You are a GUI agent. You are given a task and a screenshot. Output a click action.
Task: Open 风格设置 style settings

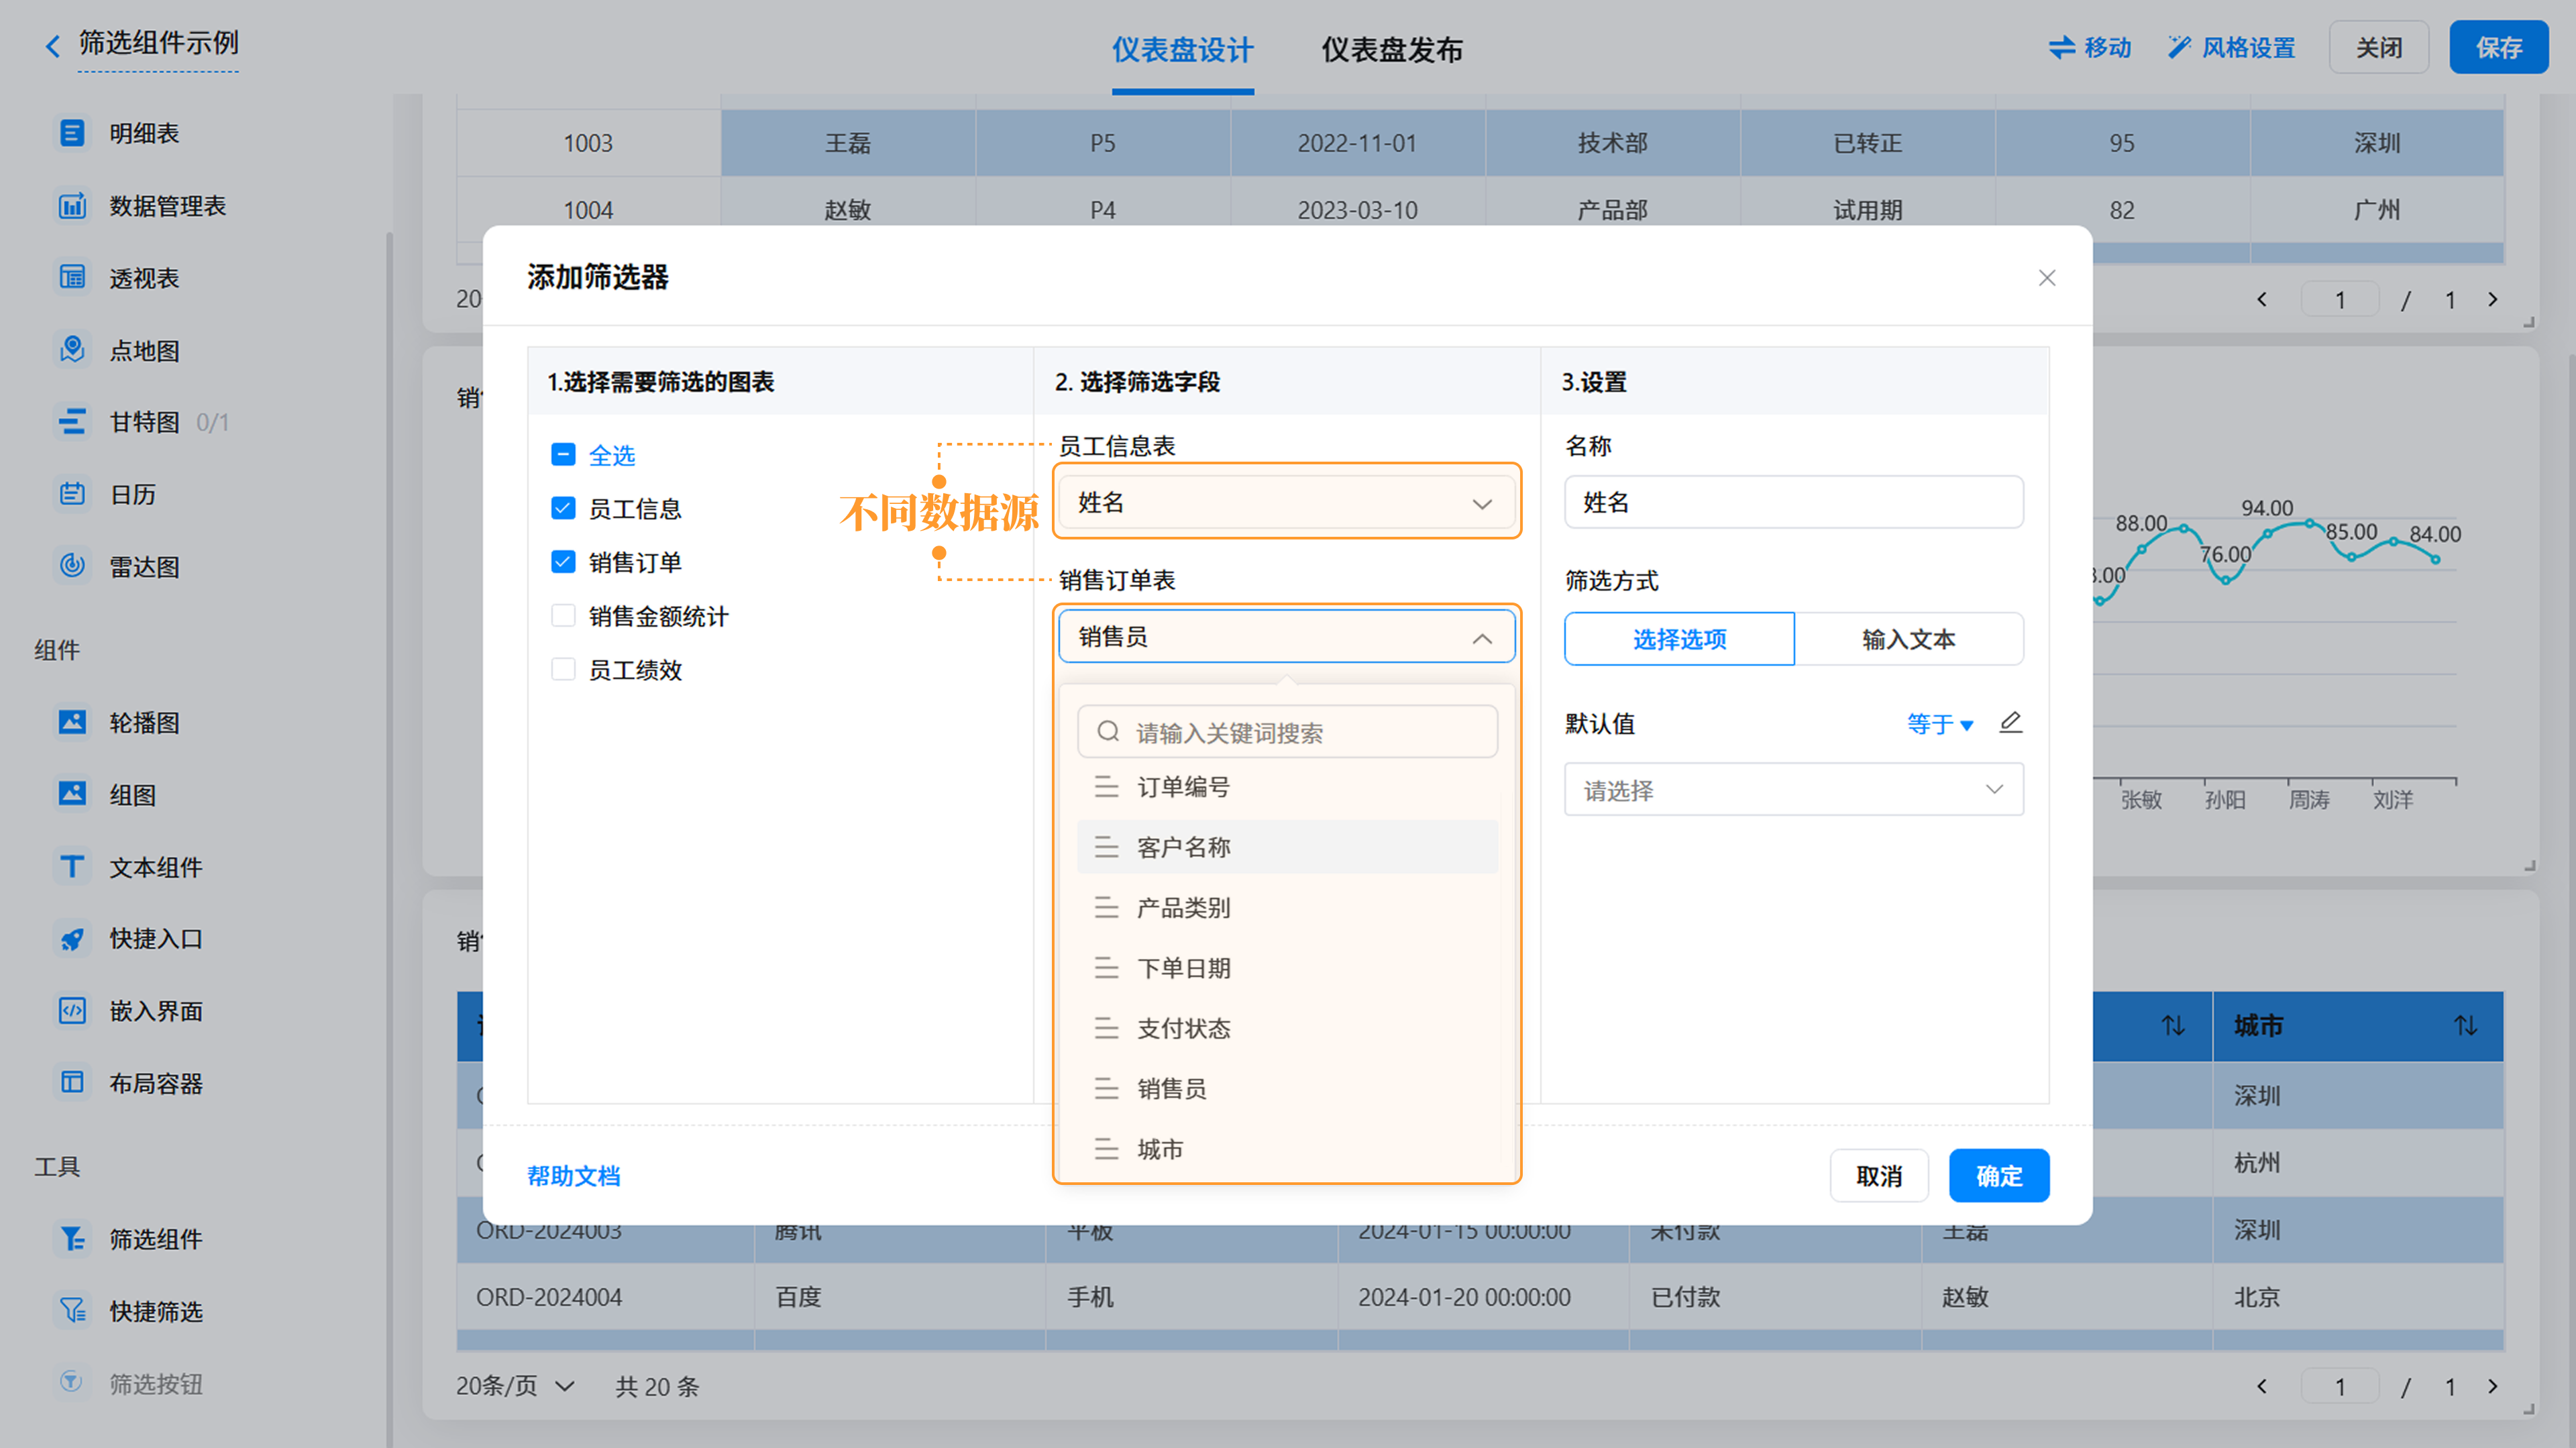tap(2231, 47)
